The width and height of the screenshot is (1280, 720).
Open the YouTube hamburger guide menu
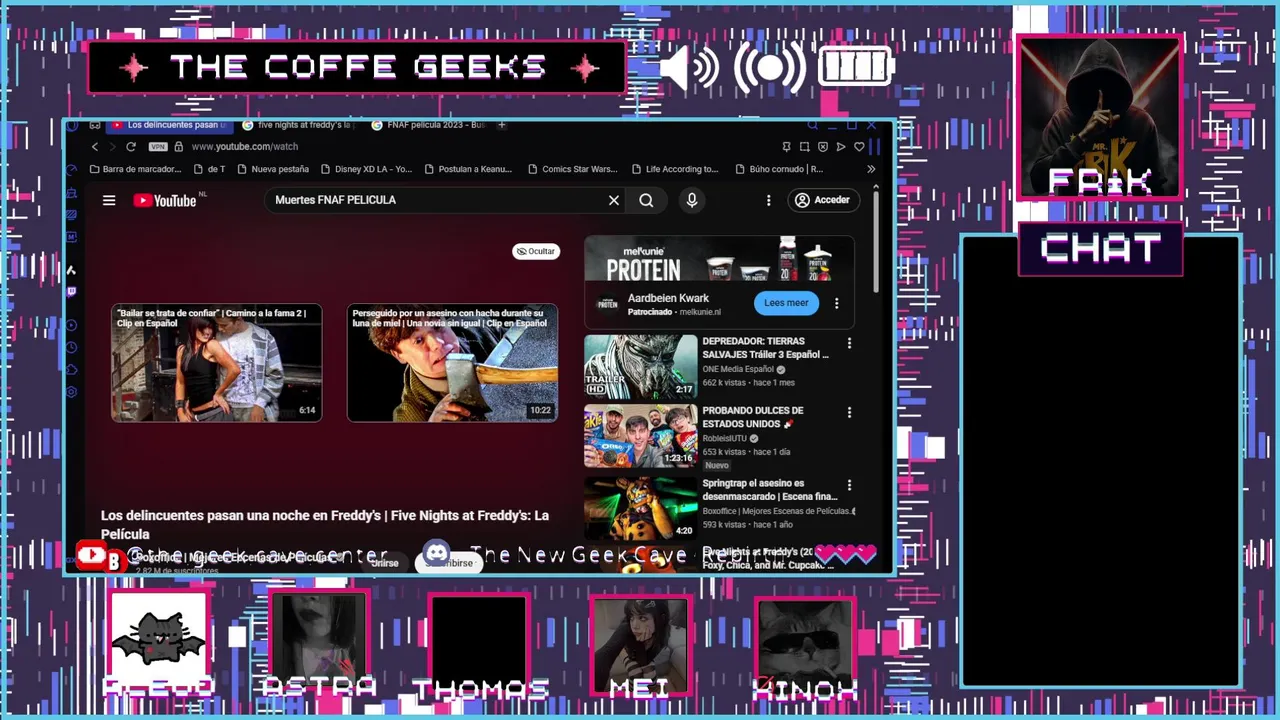[109, 200]
